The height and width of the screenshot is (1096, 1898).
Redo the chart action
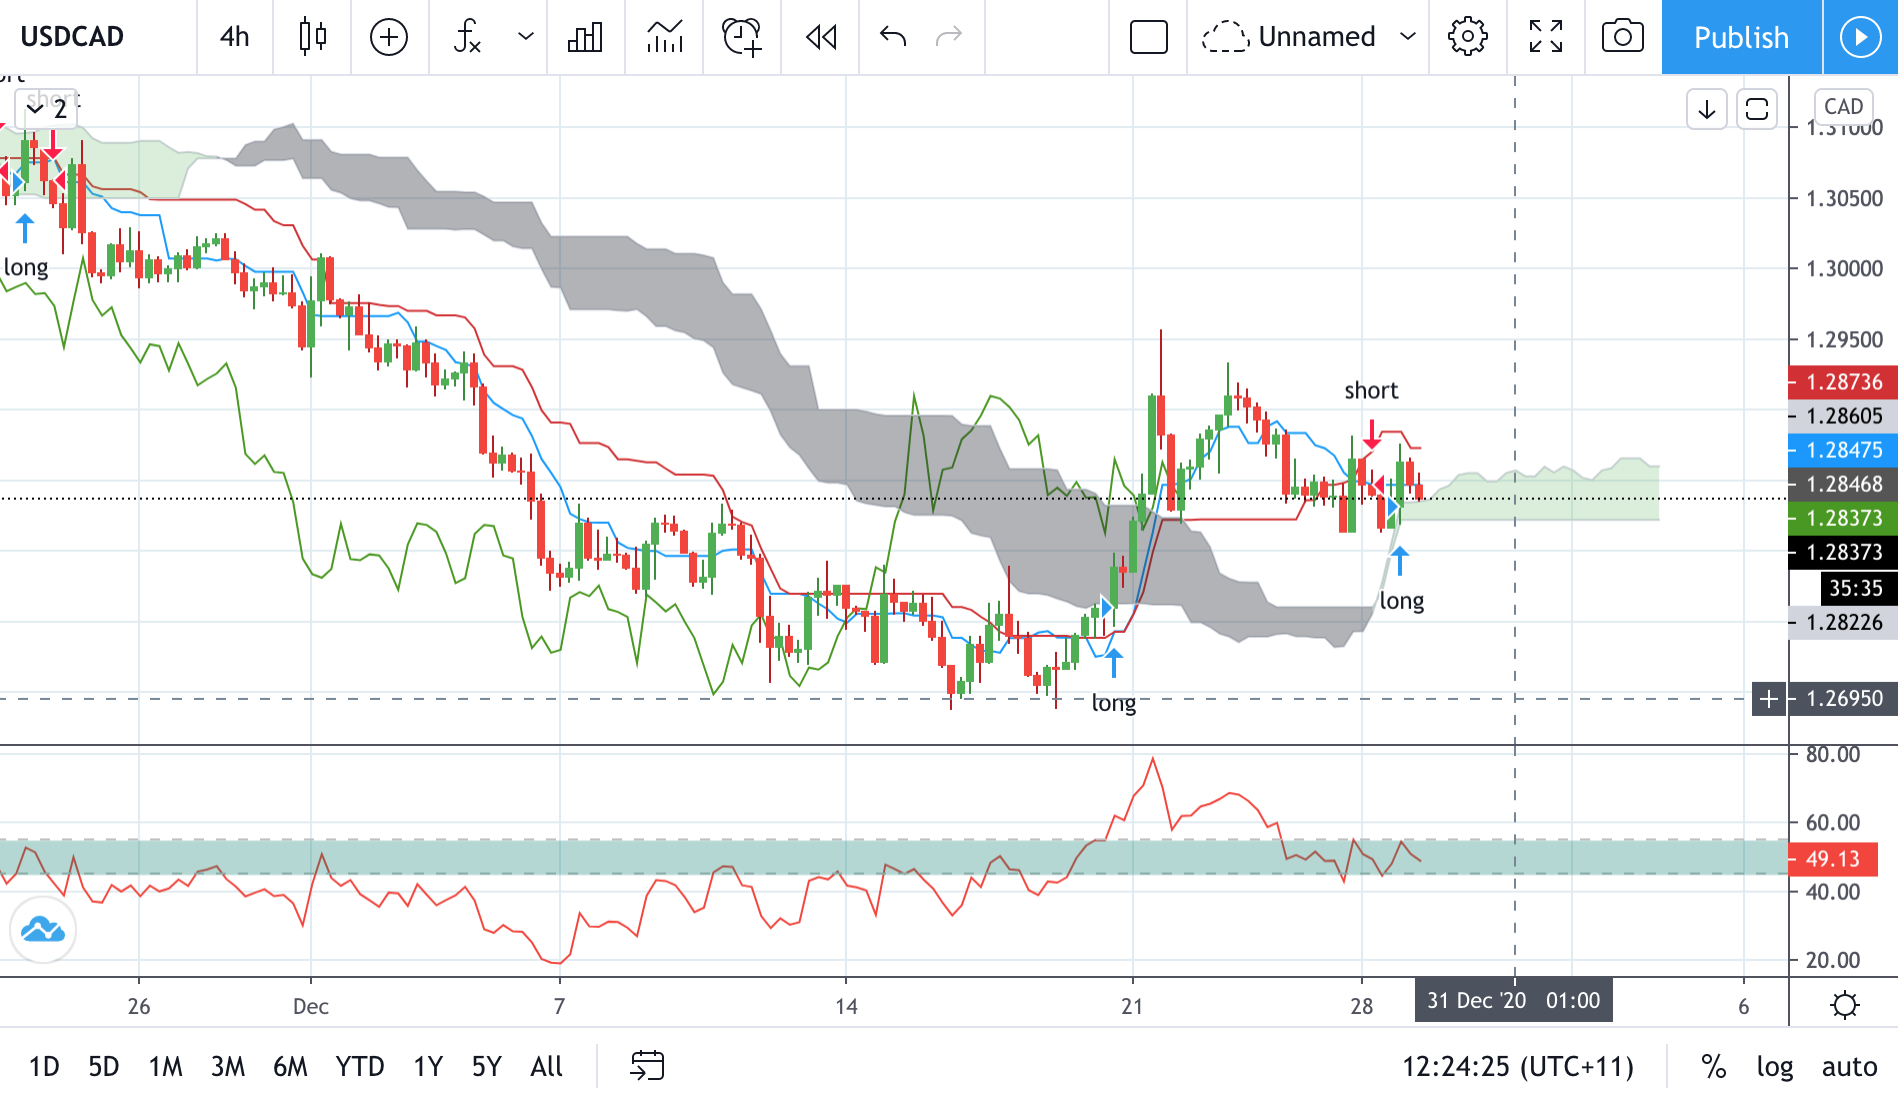pos(948,37)
